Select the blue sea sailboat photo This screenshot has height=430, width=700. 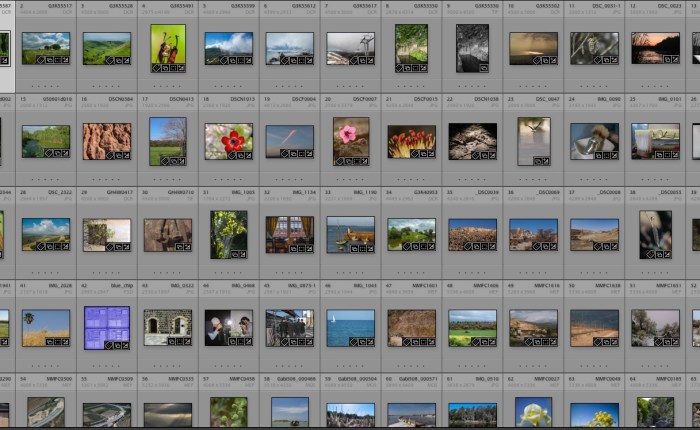click(350, 326)
